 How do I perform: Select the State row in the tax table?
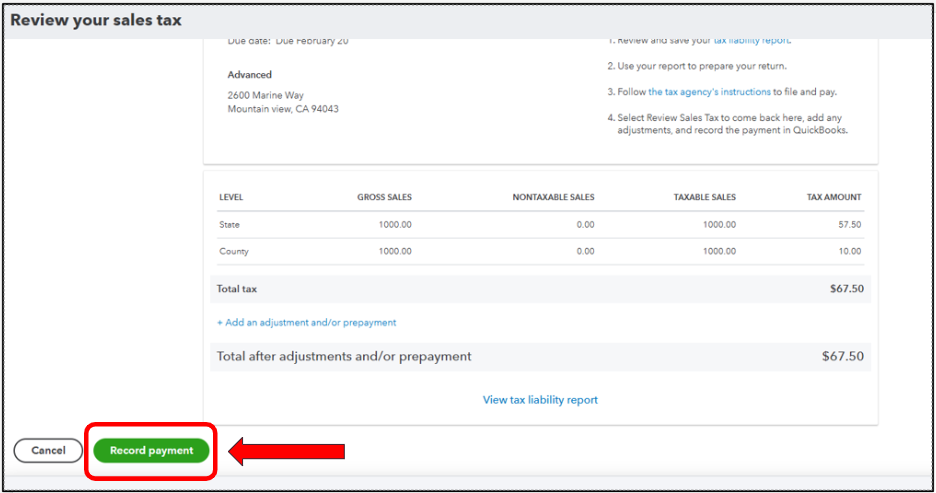540,224
